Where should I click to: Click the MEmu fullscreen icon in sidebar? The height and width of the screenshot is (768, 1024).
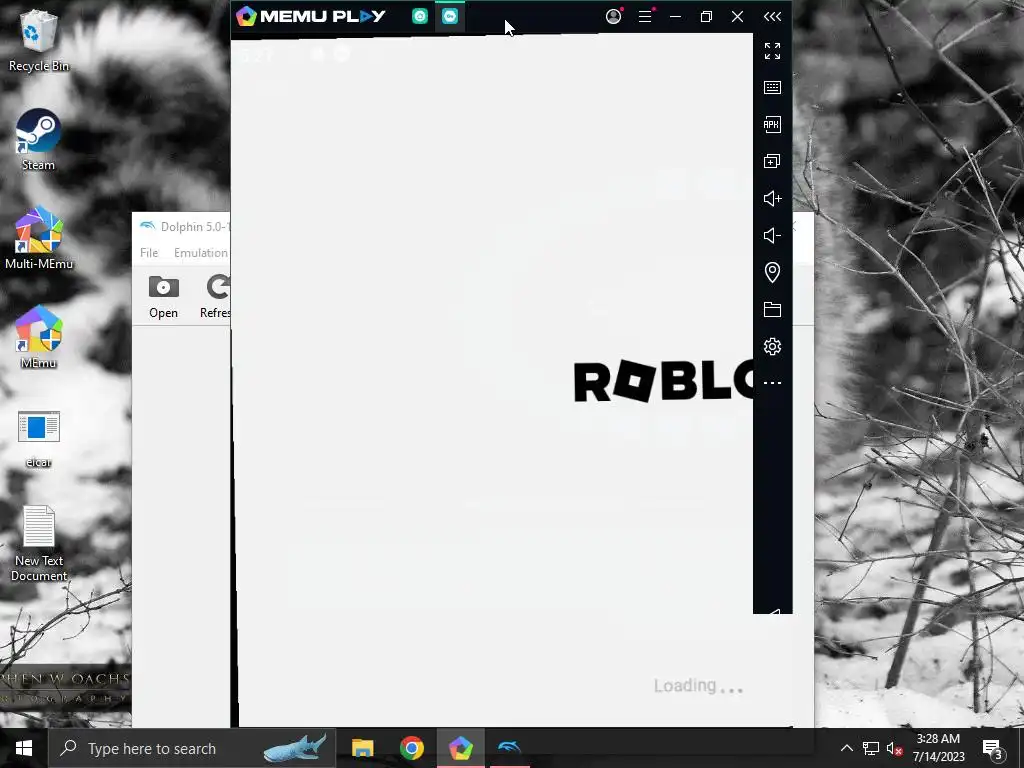[x=772, y=51]
